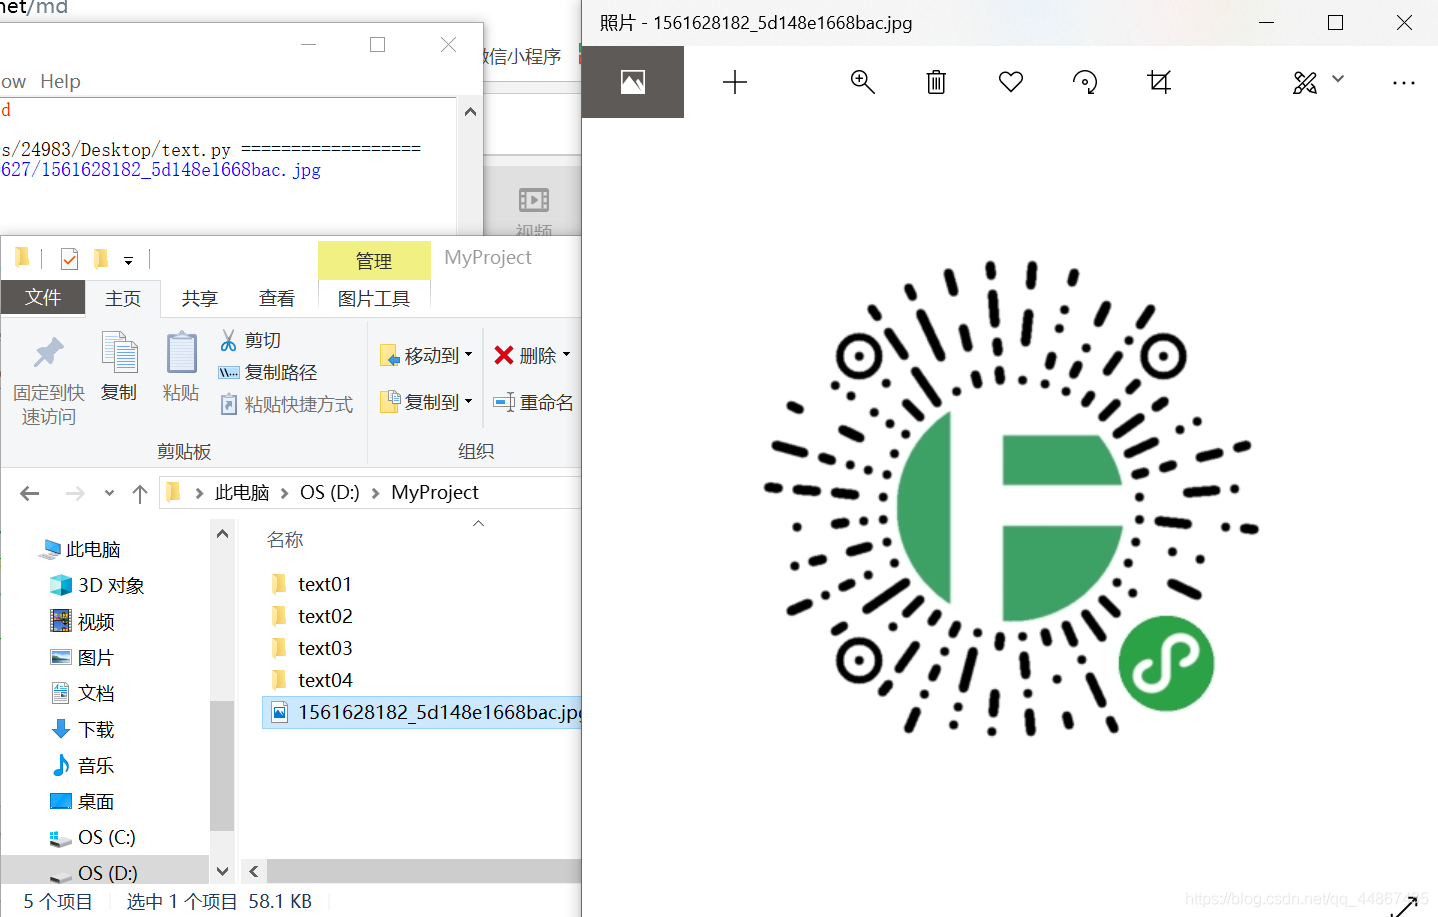1438x917 pixels.
Task: Click the Manage contextual tab
Action: [x=374, y=261]
